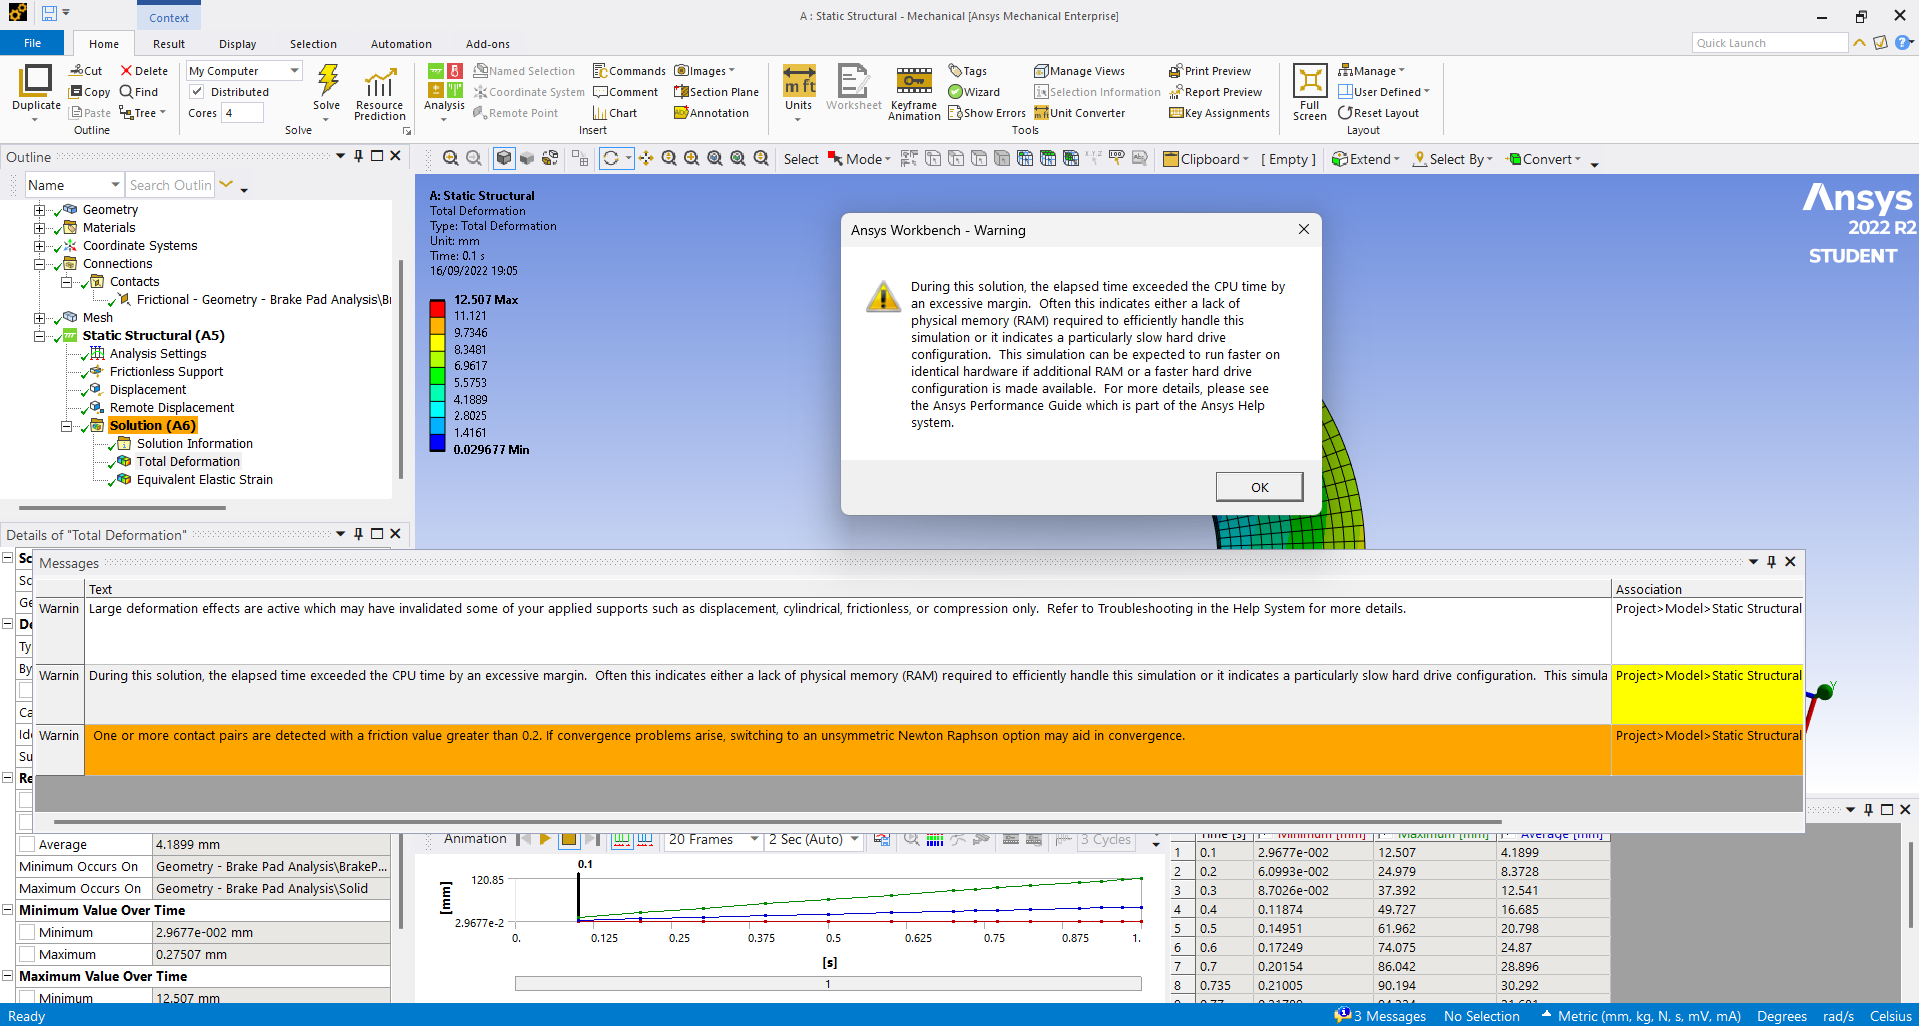The width and height of the screenshot is (1919, 1026).
Task: Select the Rotate view tool
Action: (x=610, y=159)
